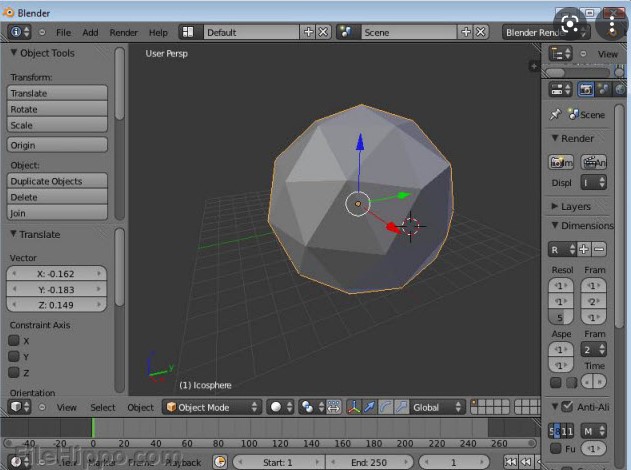Collapse the Dimensions panel
Screen dimensions: 631x470
(555, 225)
